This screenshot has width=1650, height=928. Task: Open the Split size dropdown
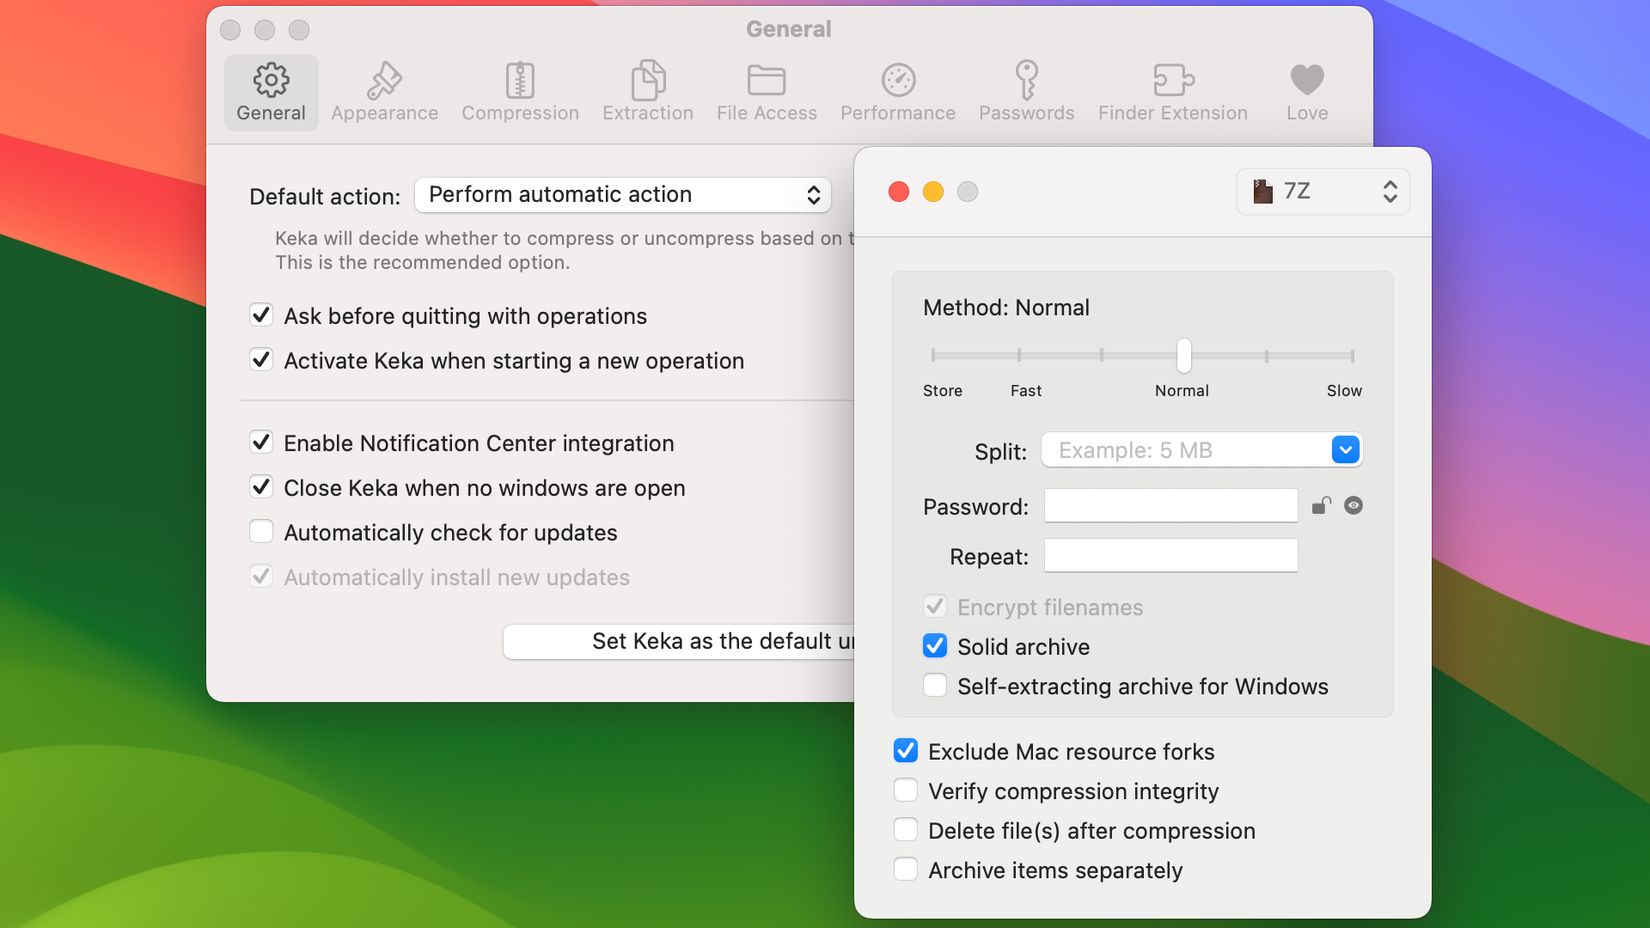(1346, 450)
